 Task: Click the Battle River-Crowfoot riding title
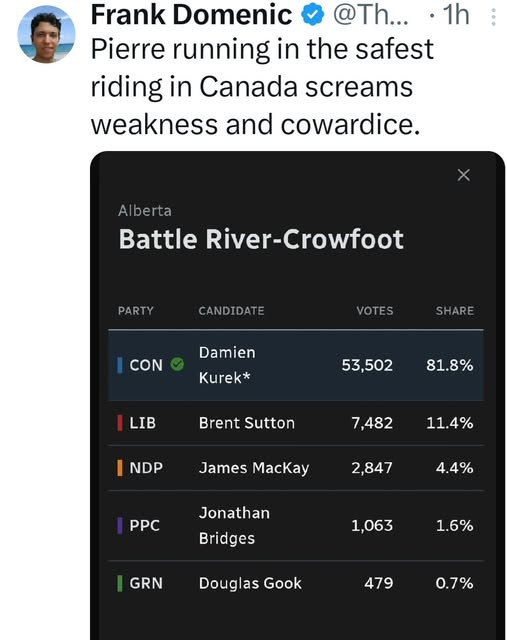pyautogui.click(x=261, y=239)
